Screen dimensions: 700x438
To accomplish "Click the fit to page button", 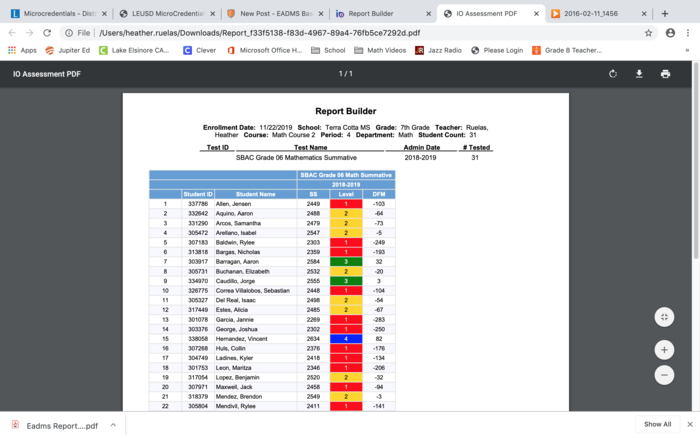I will pos(663,316).
